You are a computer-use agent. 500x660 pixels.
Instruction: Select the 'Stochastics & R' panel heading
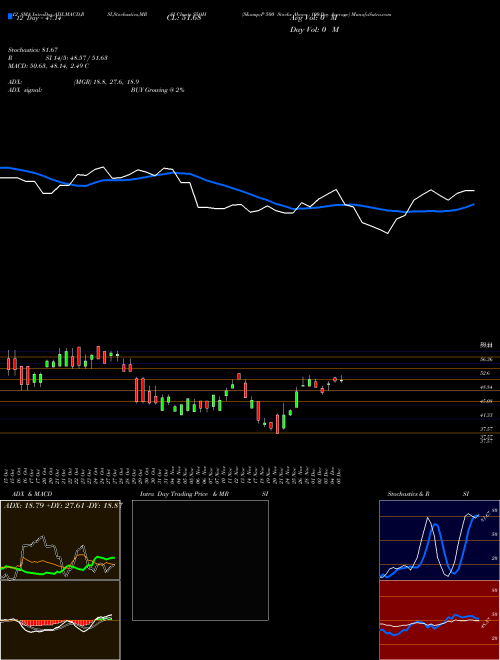point(409,494)
